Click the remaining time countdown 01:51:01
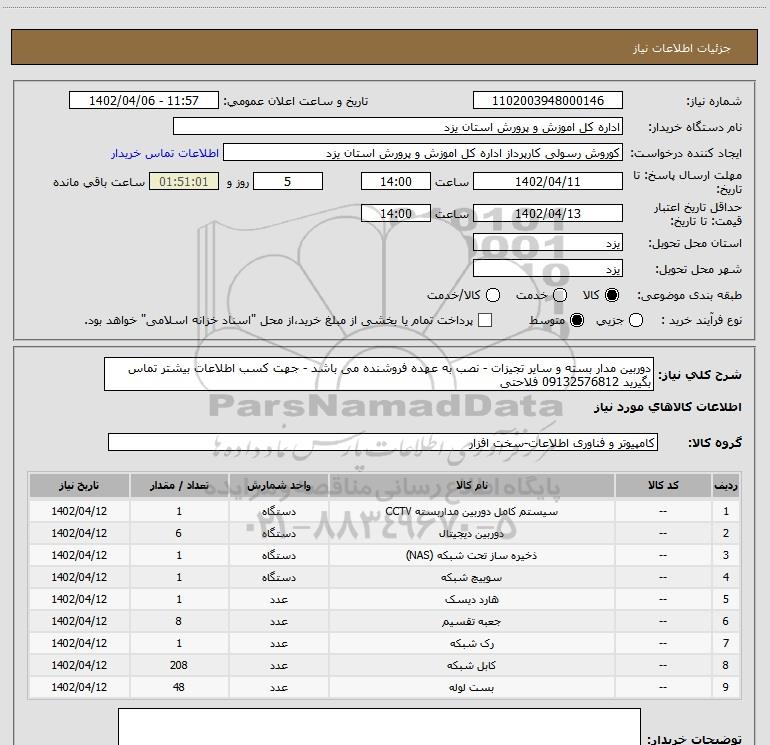 coord(184,182)
